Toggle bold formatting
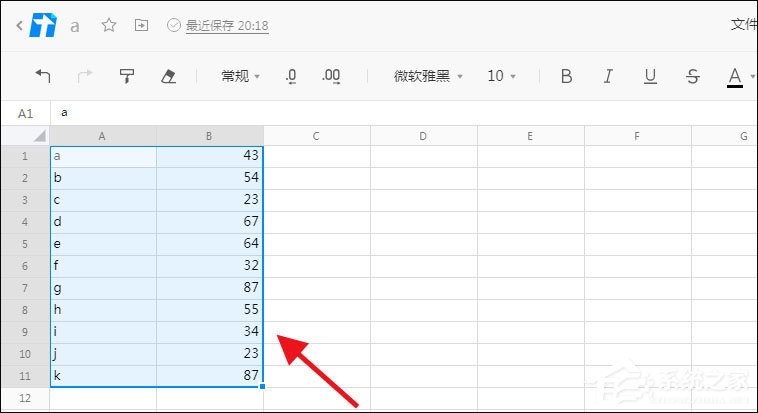Screen dimensions: 758x413 point(566,76)
